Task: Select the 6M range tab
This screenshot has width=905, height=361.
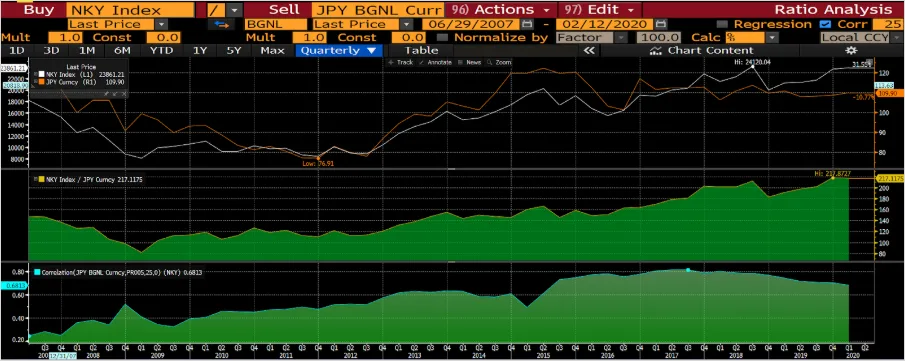Action: (x=122, y=50)
